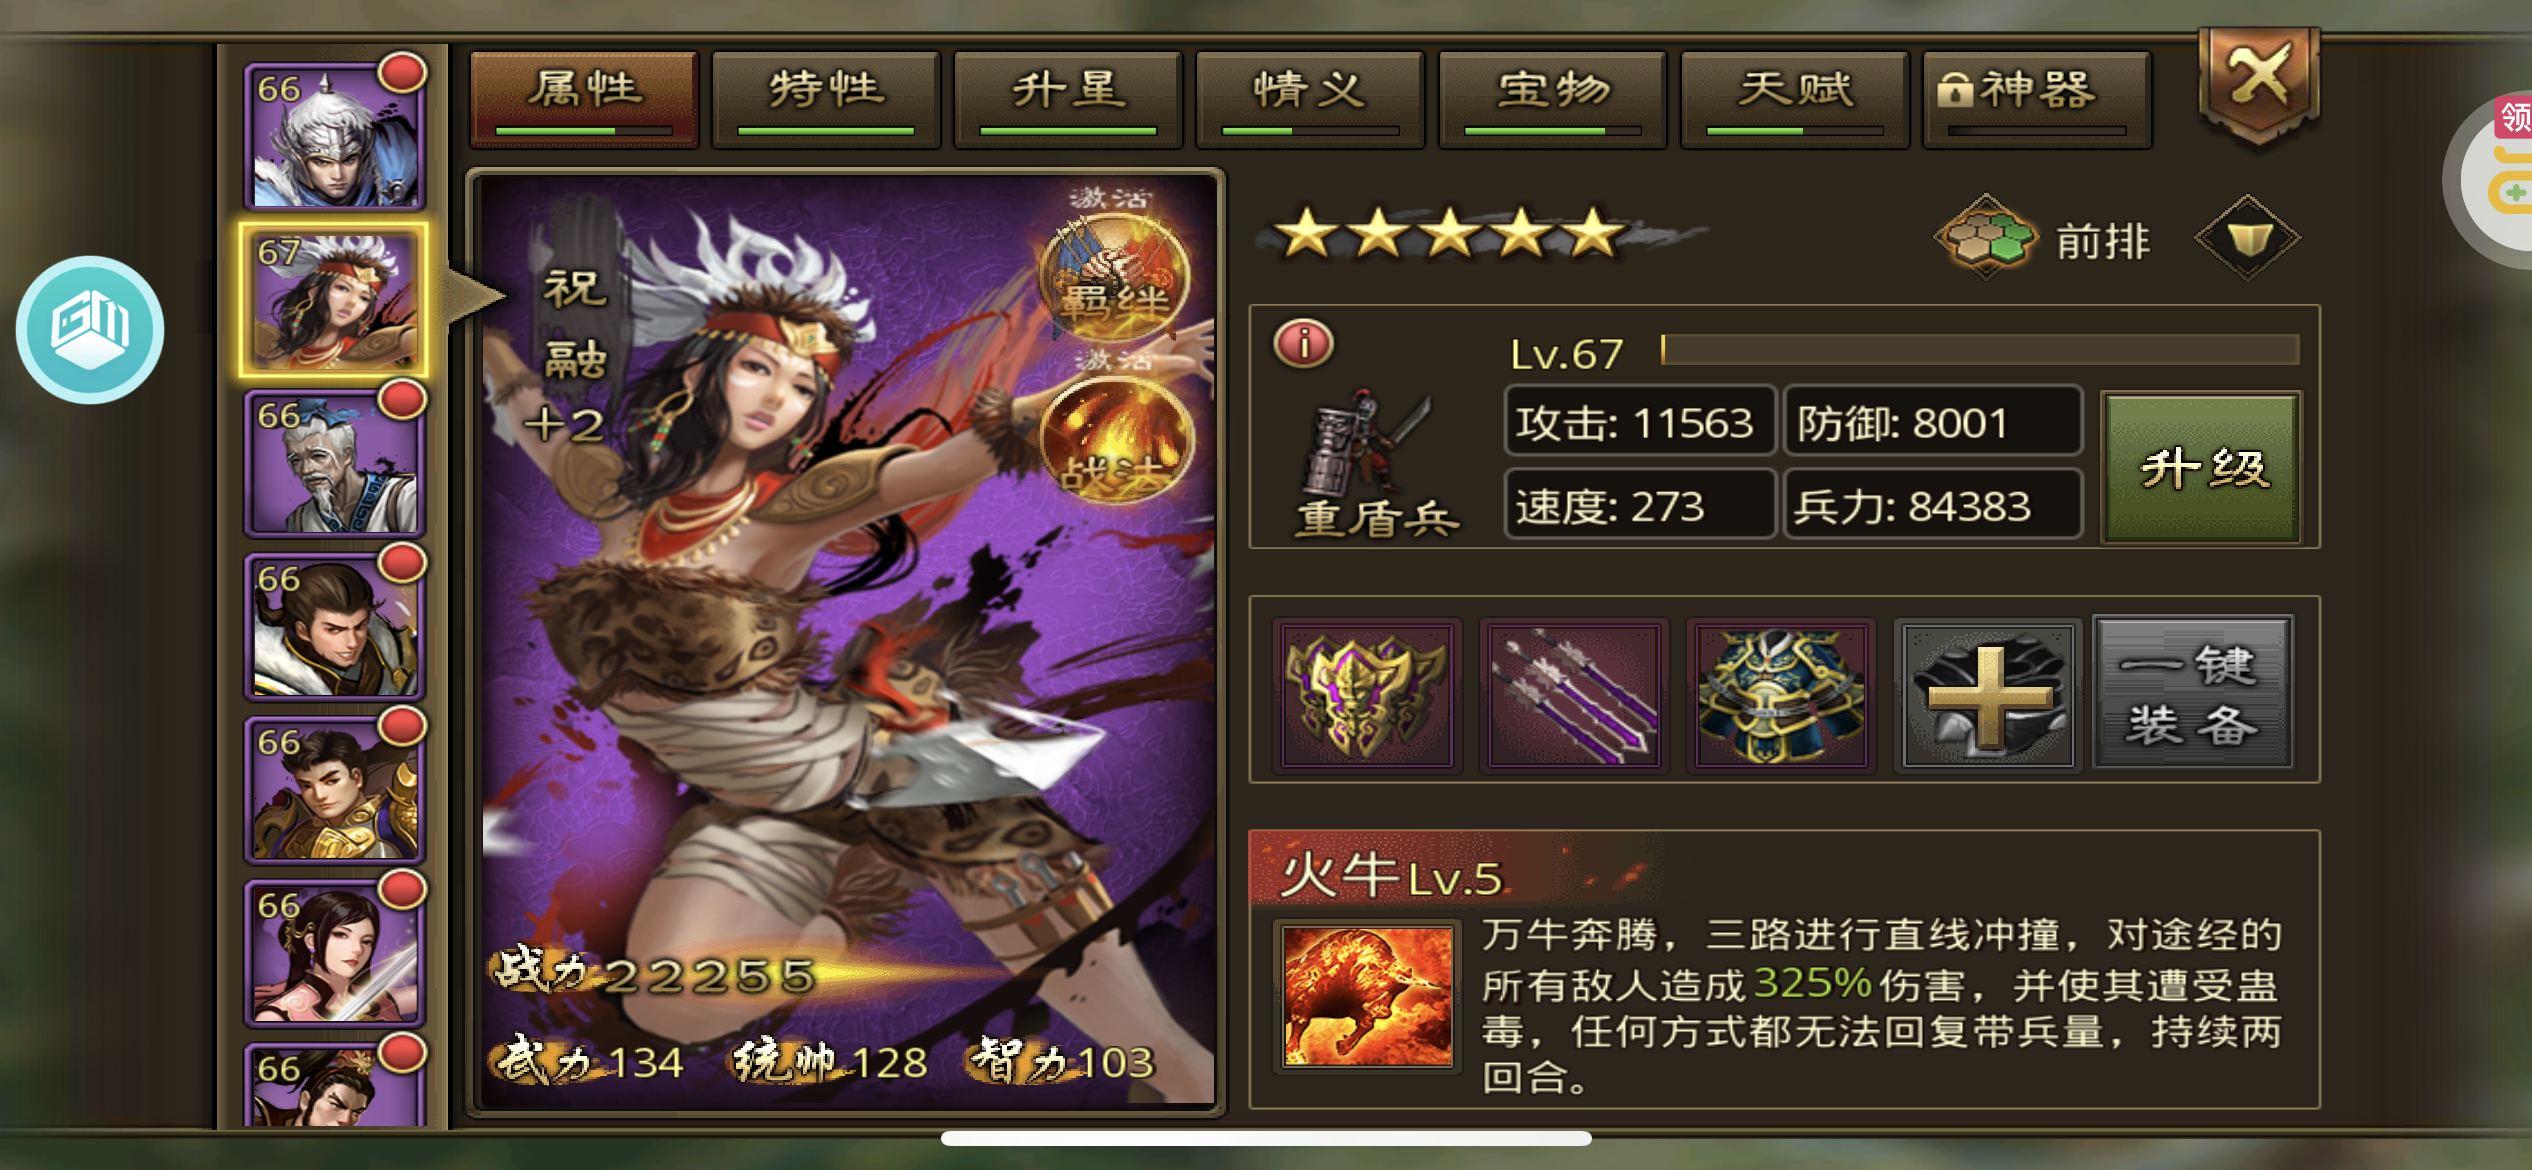Click the 一键装备 auto-equip button
2532x1170 pixels.
(x=2193, y=694)
